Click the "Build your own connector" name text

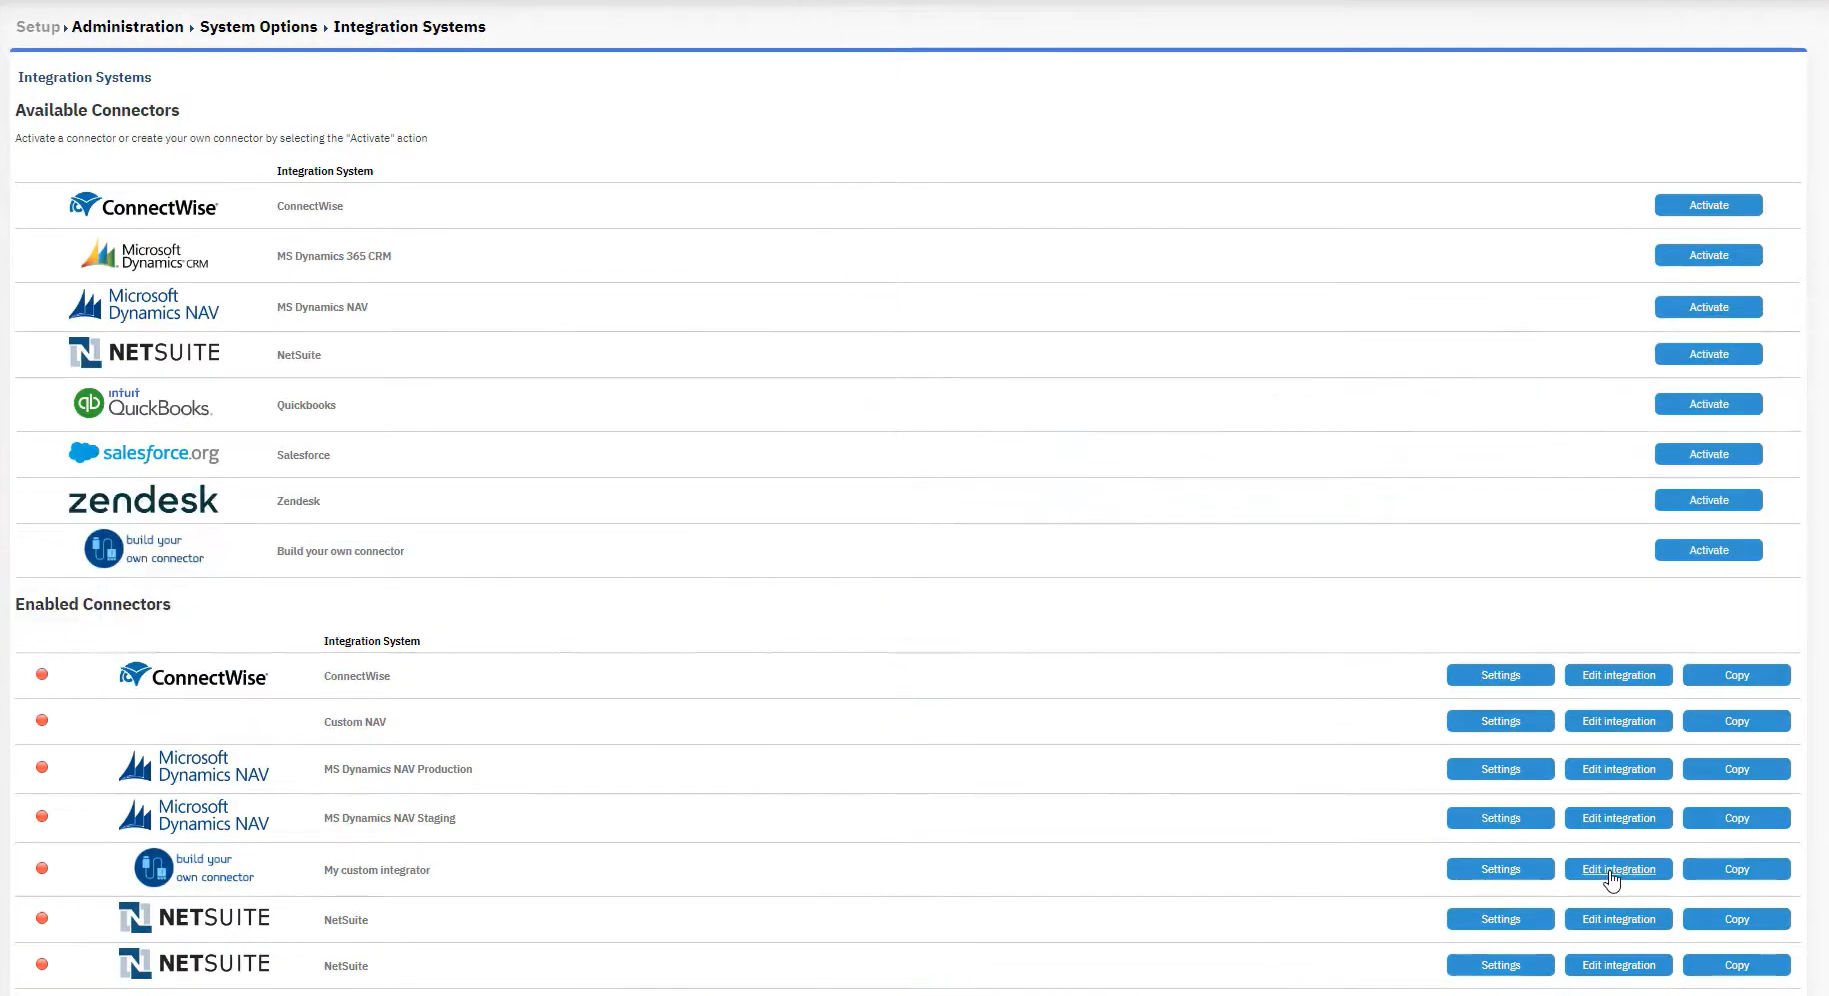pos(340,551)
